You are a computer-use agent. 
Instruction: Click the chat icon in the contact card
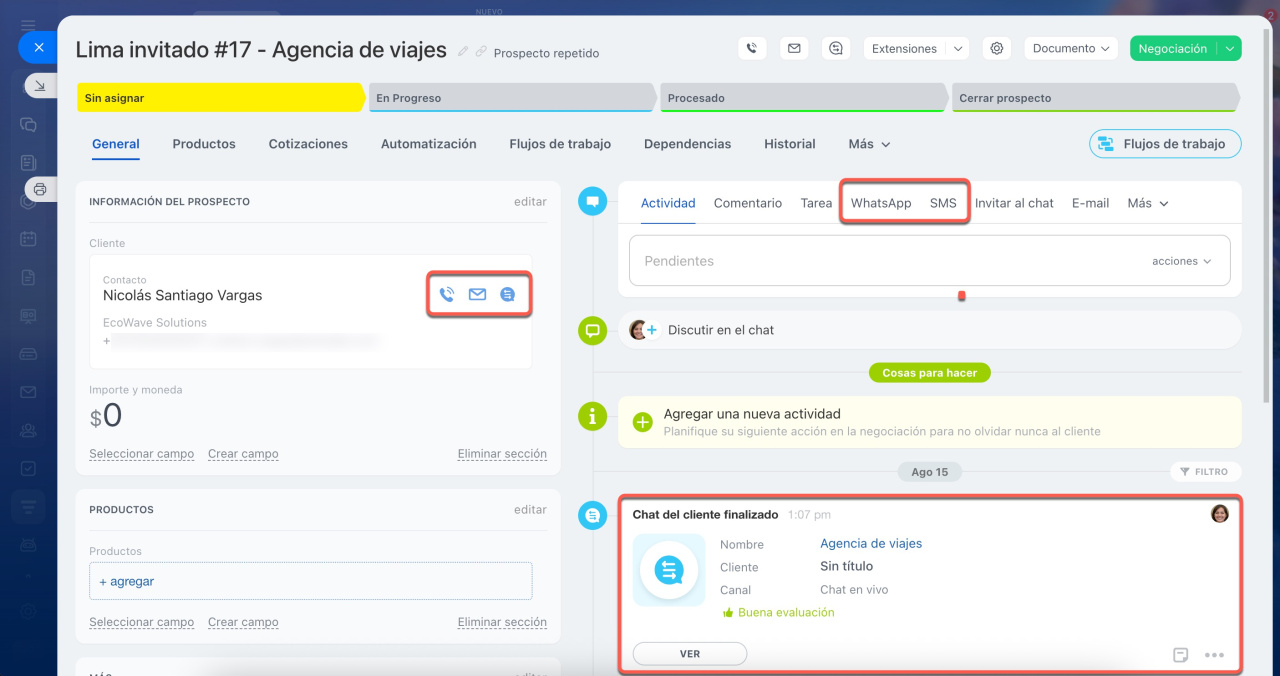(508, 294)
